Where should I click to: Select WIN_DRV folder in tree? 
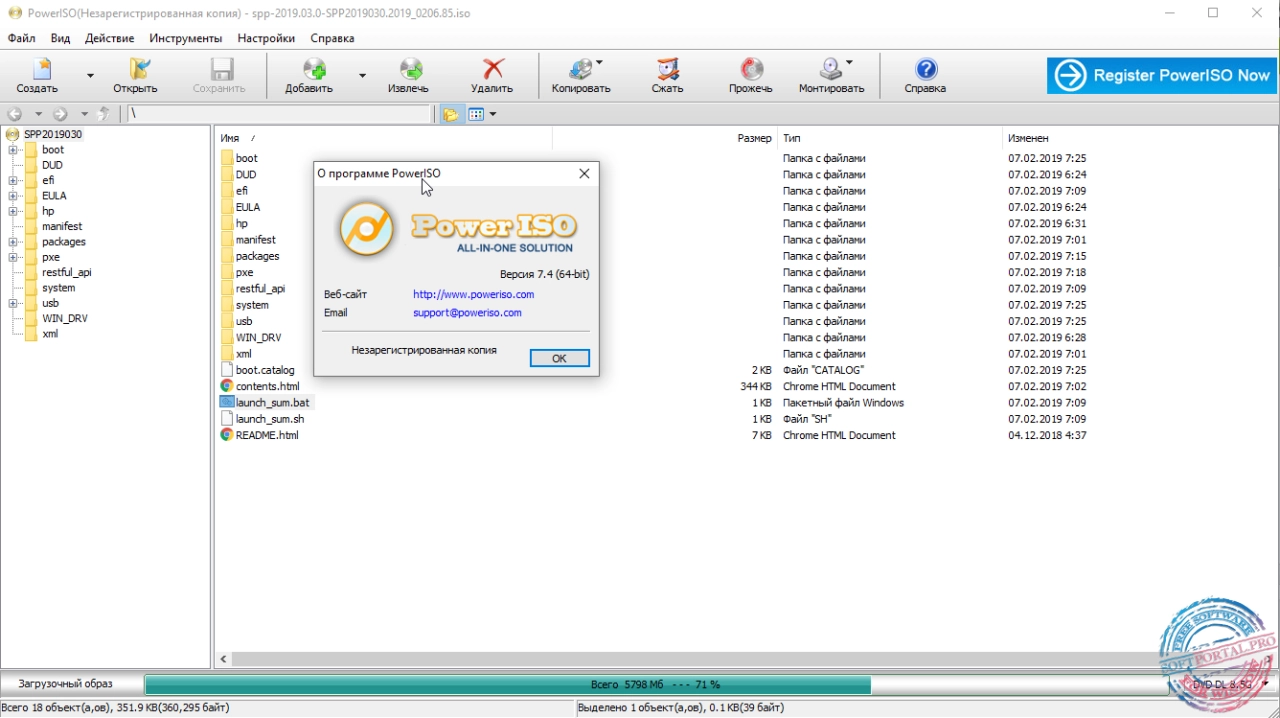click(65, 318)
